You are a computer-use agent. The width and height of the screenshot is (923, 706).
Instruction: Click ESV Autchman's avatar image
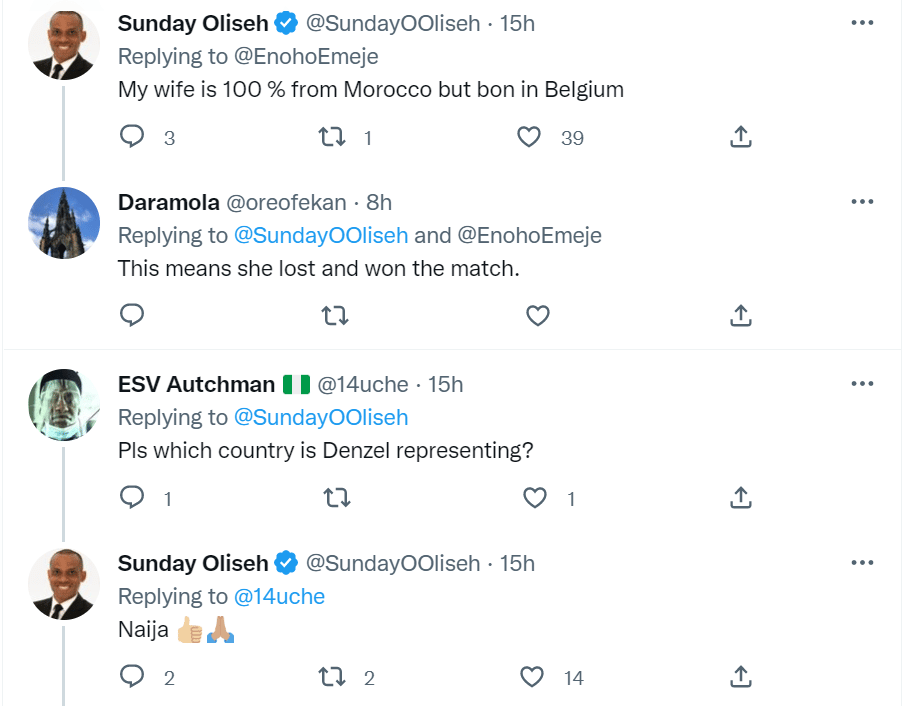pyautogui.click(x=64, y=404)
